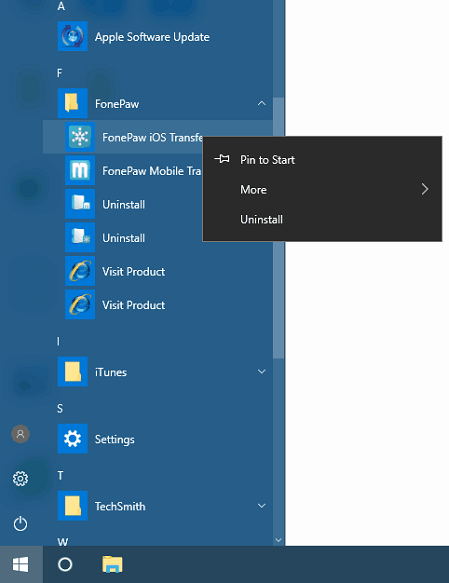Screen dimensions: 449x583
Task: Open first Visit Product Internet Explorer icon
Action: pos(80,271)
